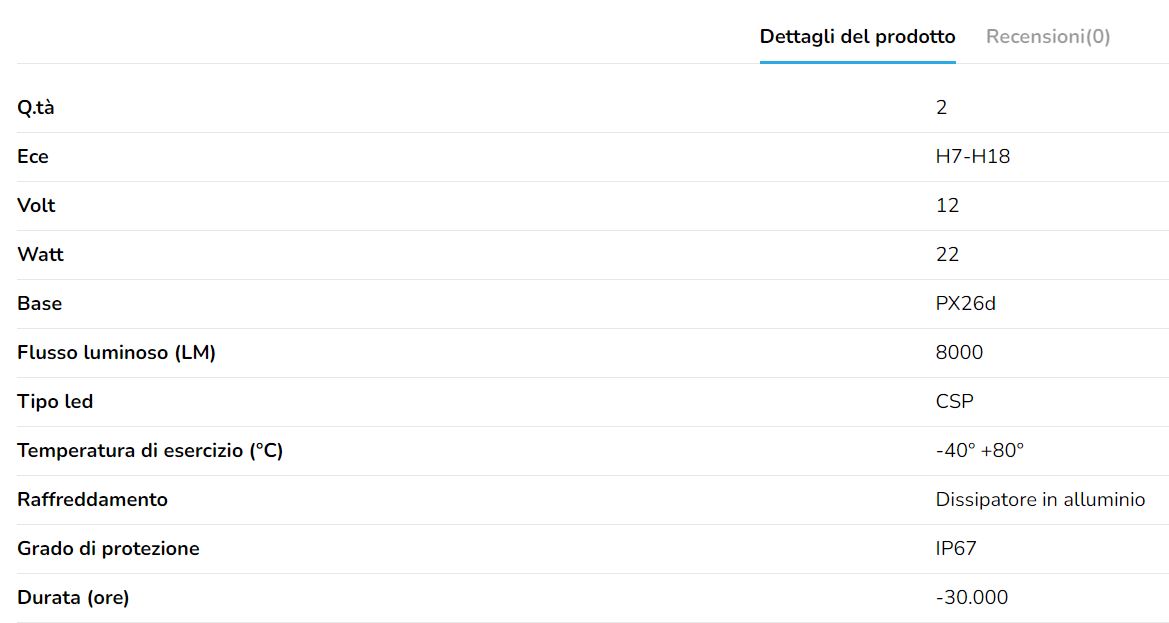Click the Flusso luminoso (LM) label

[x=116, y=353]
